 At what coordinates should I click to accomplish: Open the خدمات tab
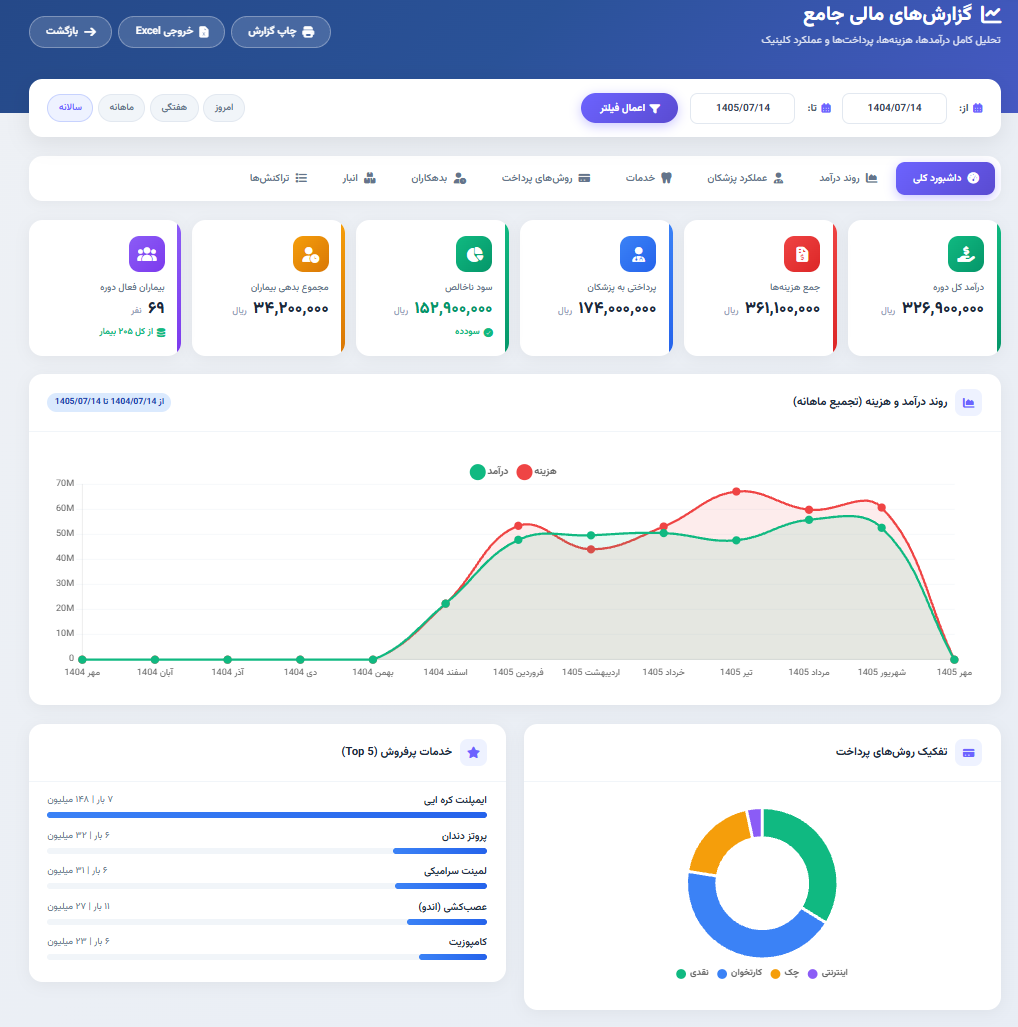649,178
